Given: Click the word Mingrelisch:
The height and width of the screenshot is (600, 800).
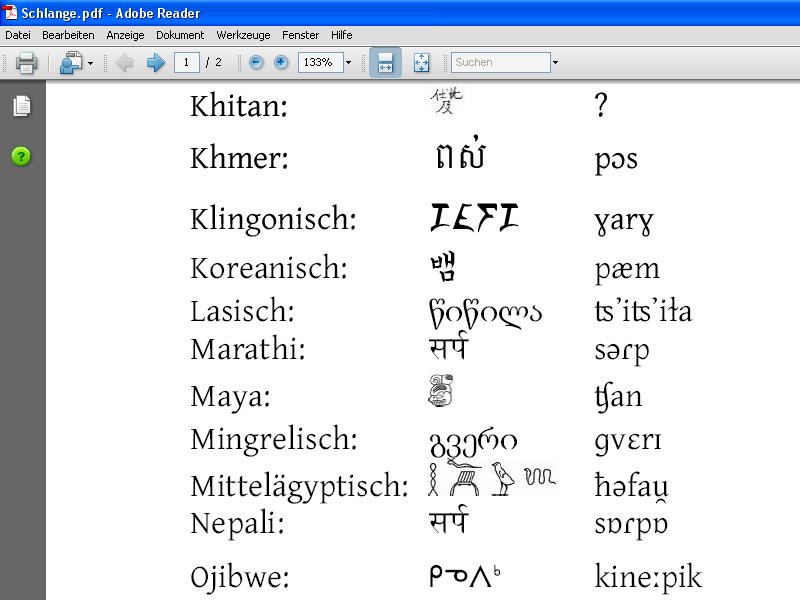Looking at the screenshot, I should click(273, 440).
